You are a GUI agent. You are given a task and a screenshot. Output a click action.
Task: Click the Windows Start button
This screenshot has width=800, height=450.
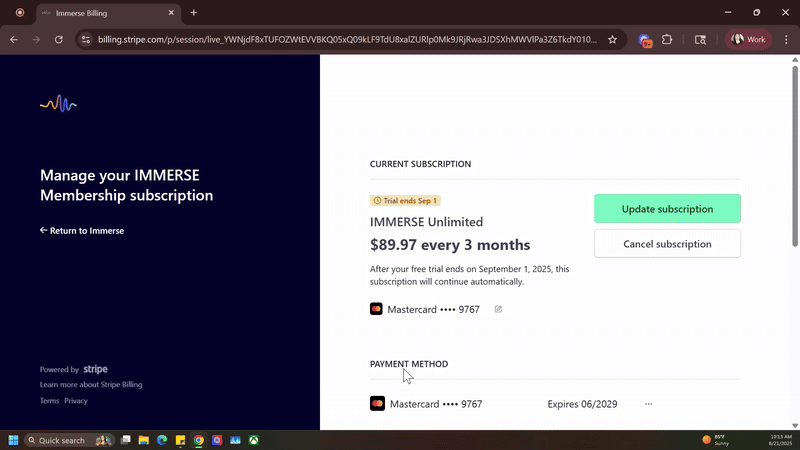[x=14, y=440]
